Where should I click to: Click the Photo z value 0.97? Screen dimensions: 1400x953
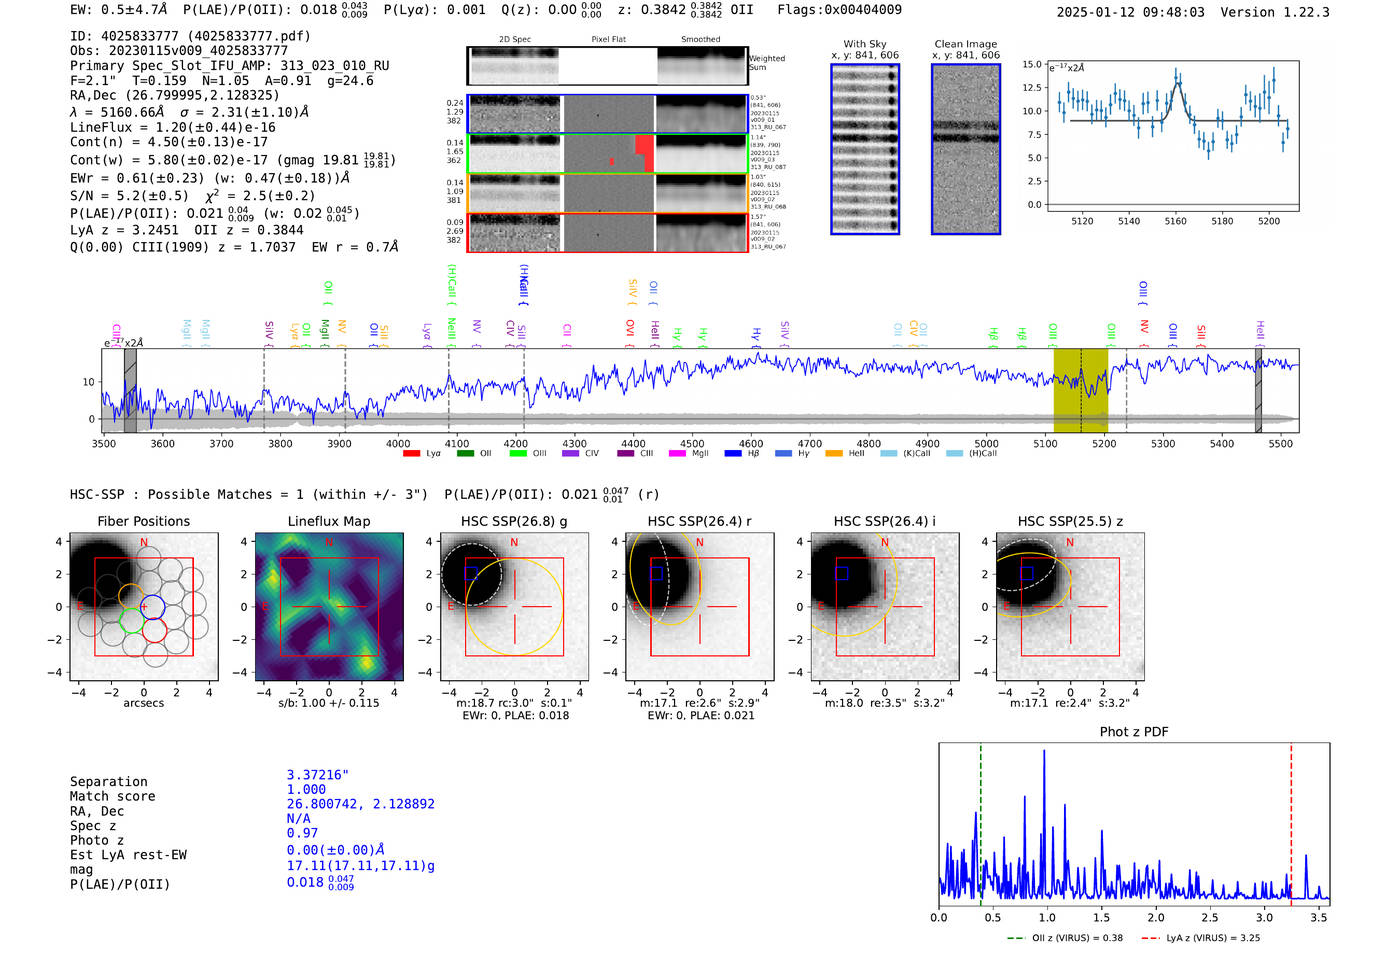point(302,833)
